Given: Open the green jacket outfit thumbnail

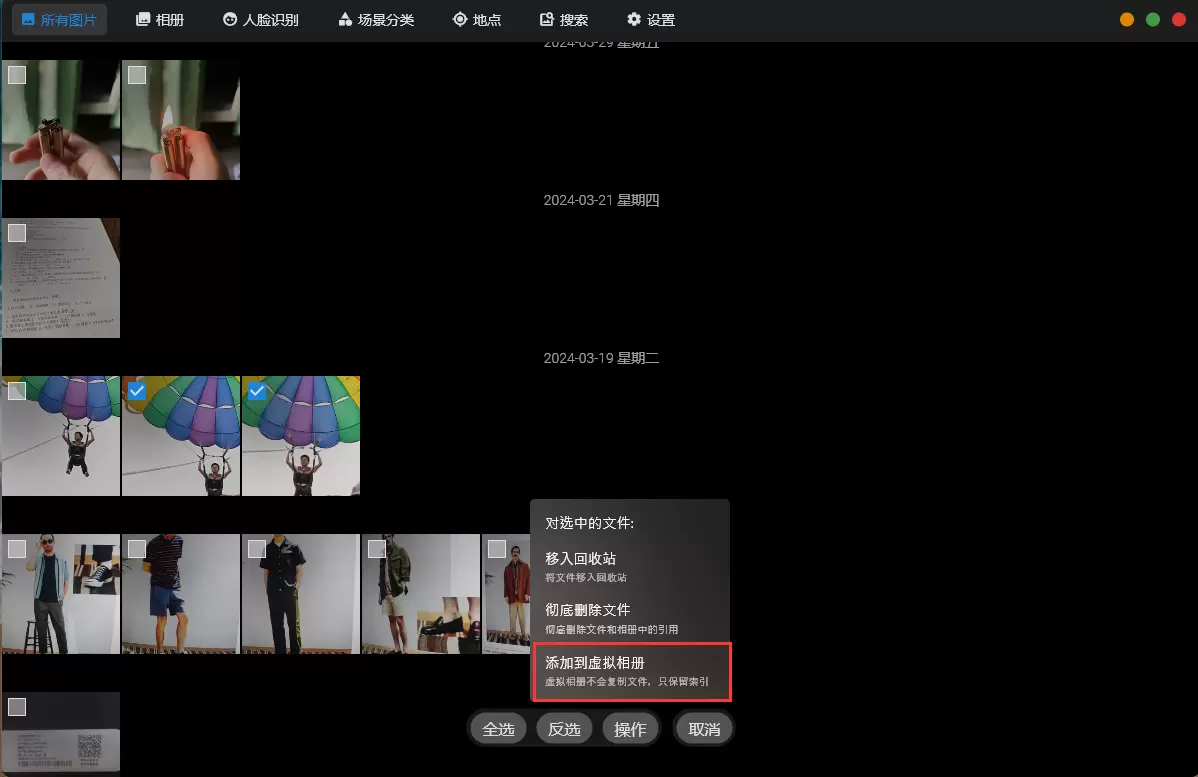Looking at the screenshot, I should pos(421,594).
